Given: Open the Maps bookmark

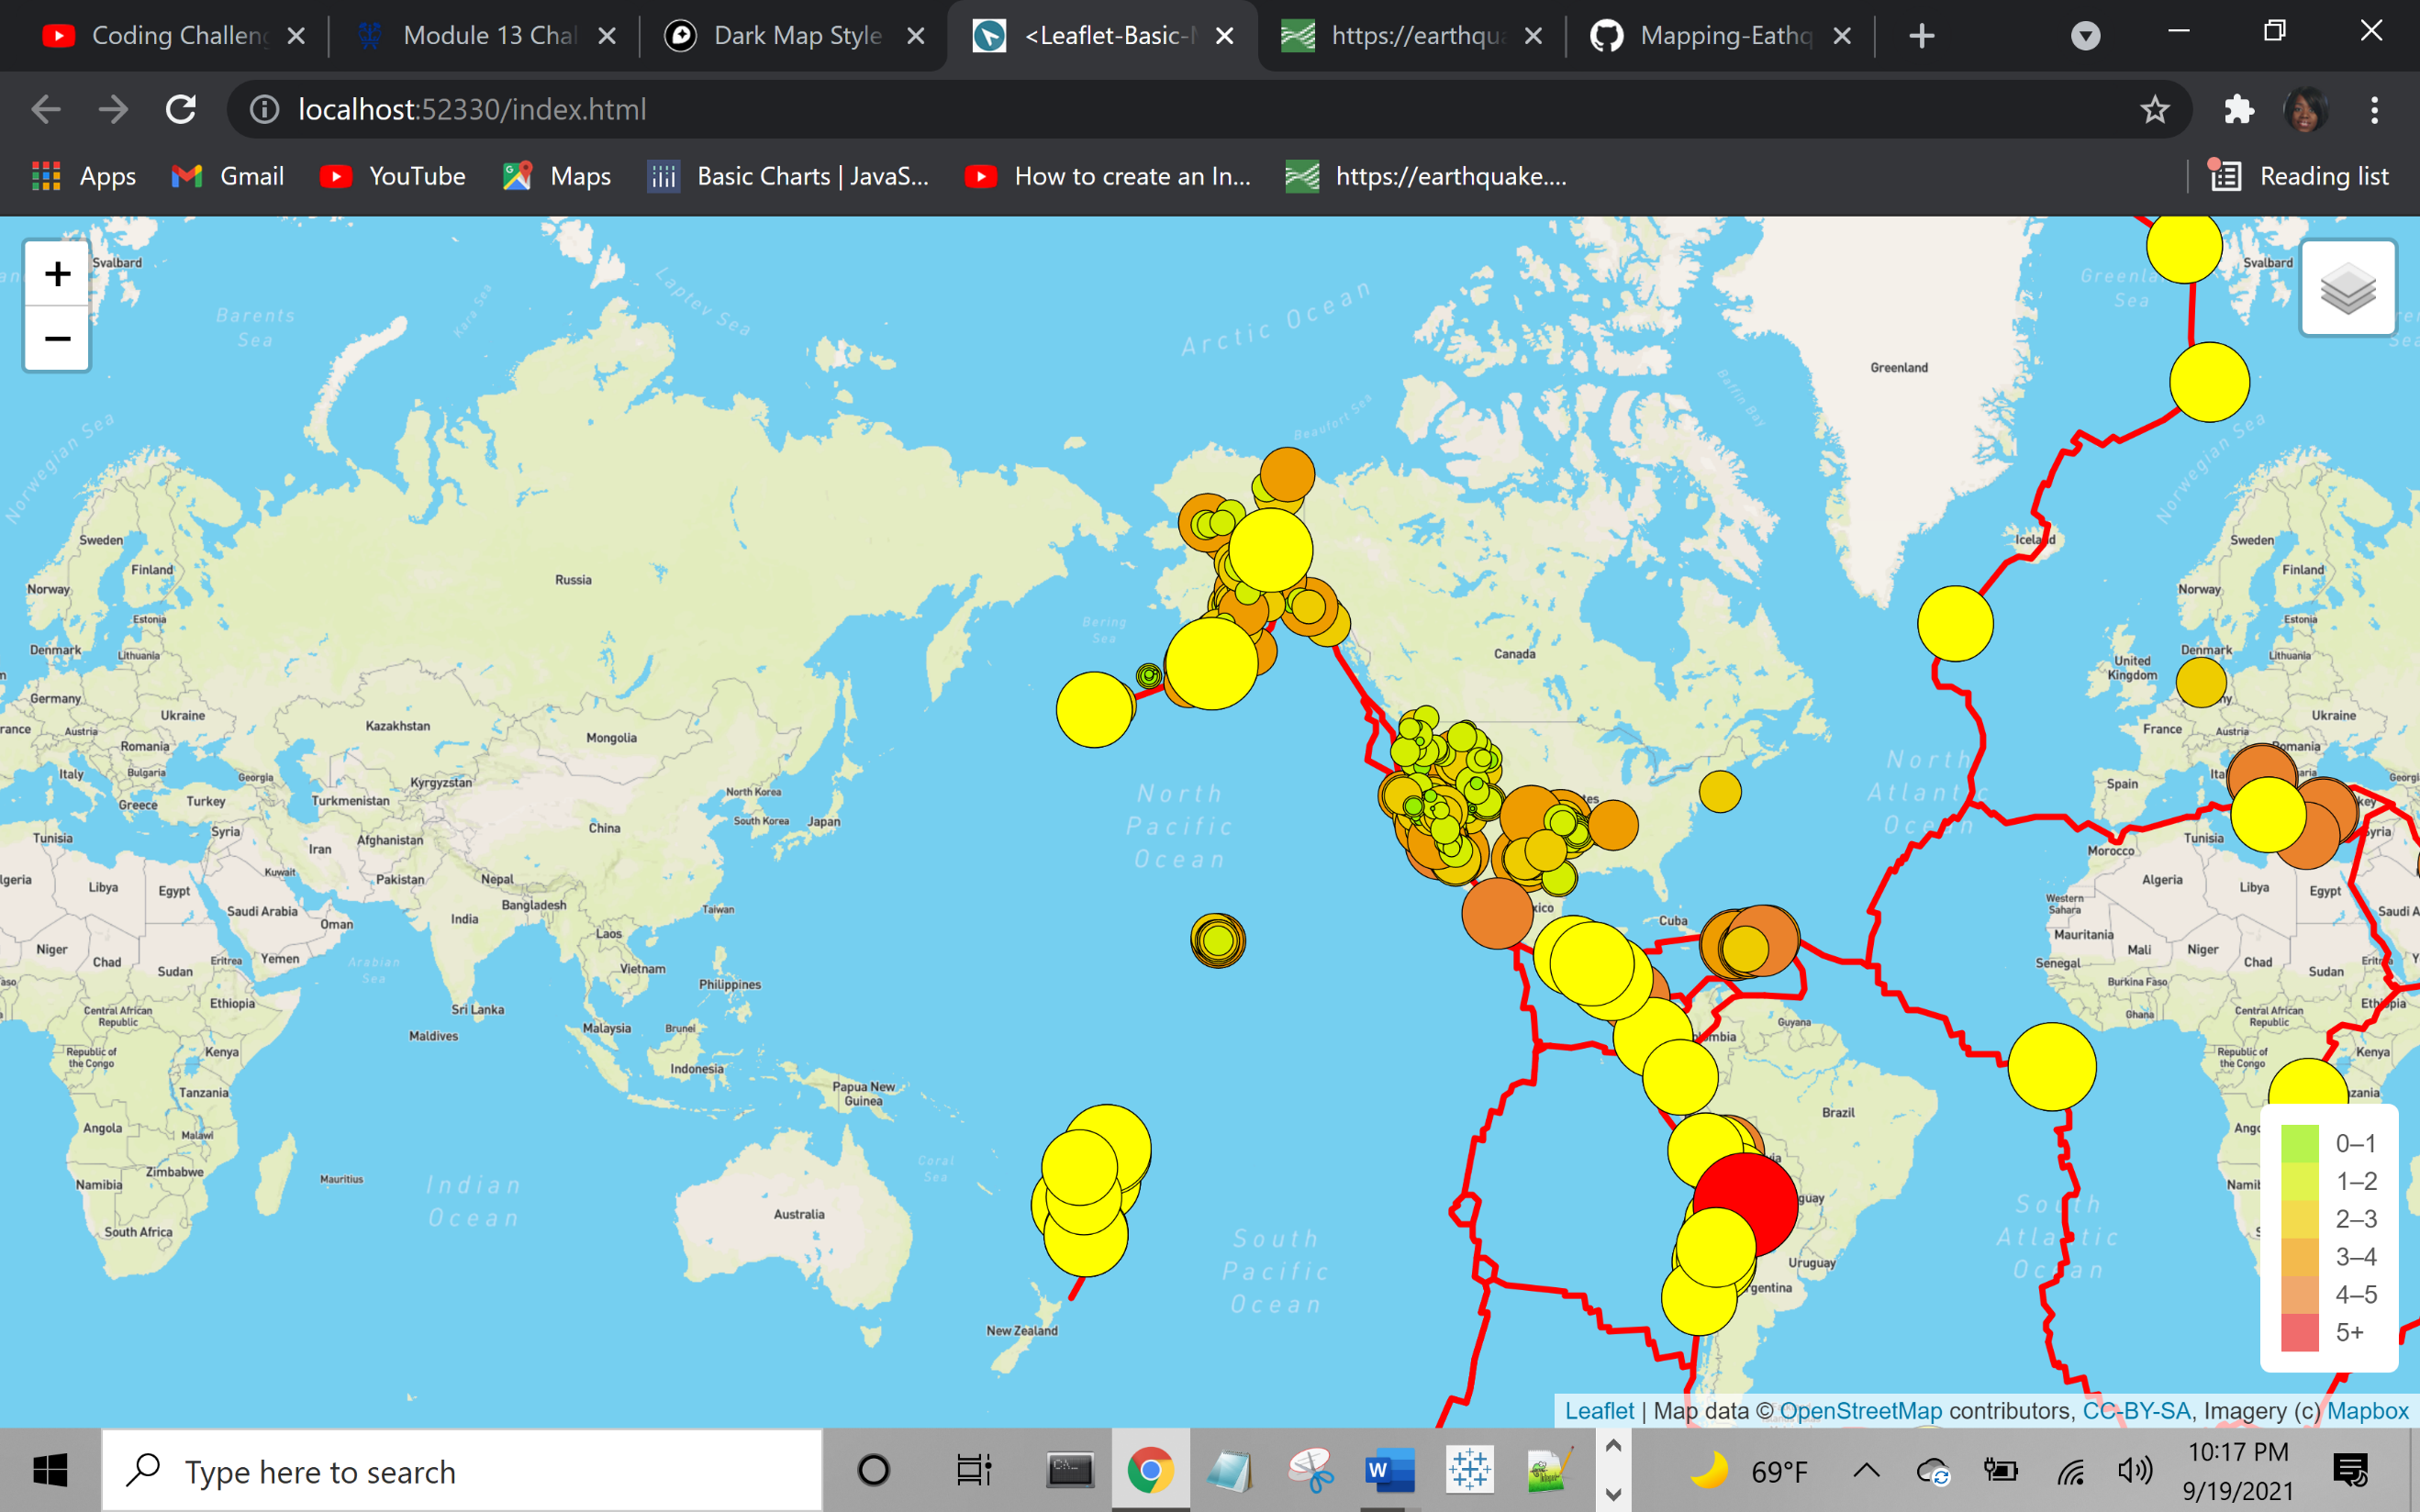Looking at the screenshot, I should point(557,176).
